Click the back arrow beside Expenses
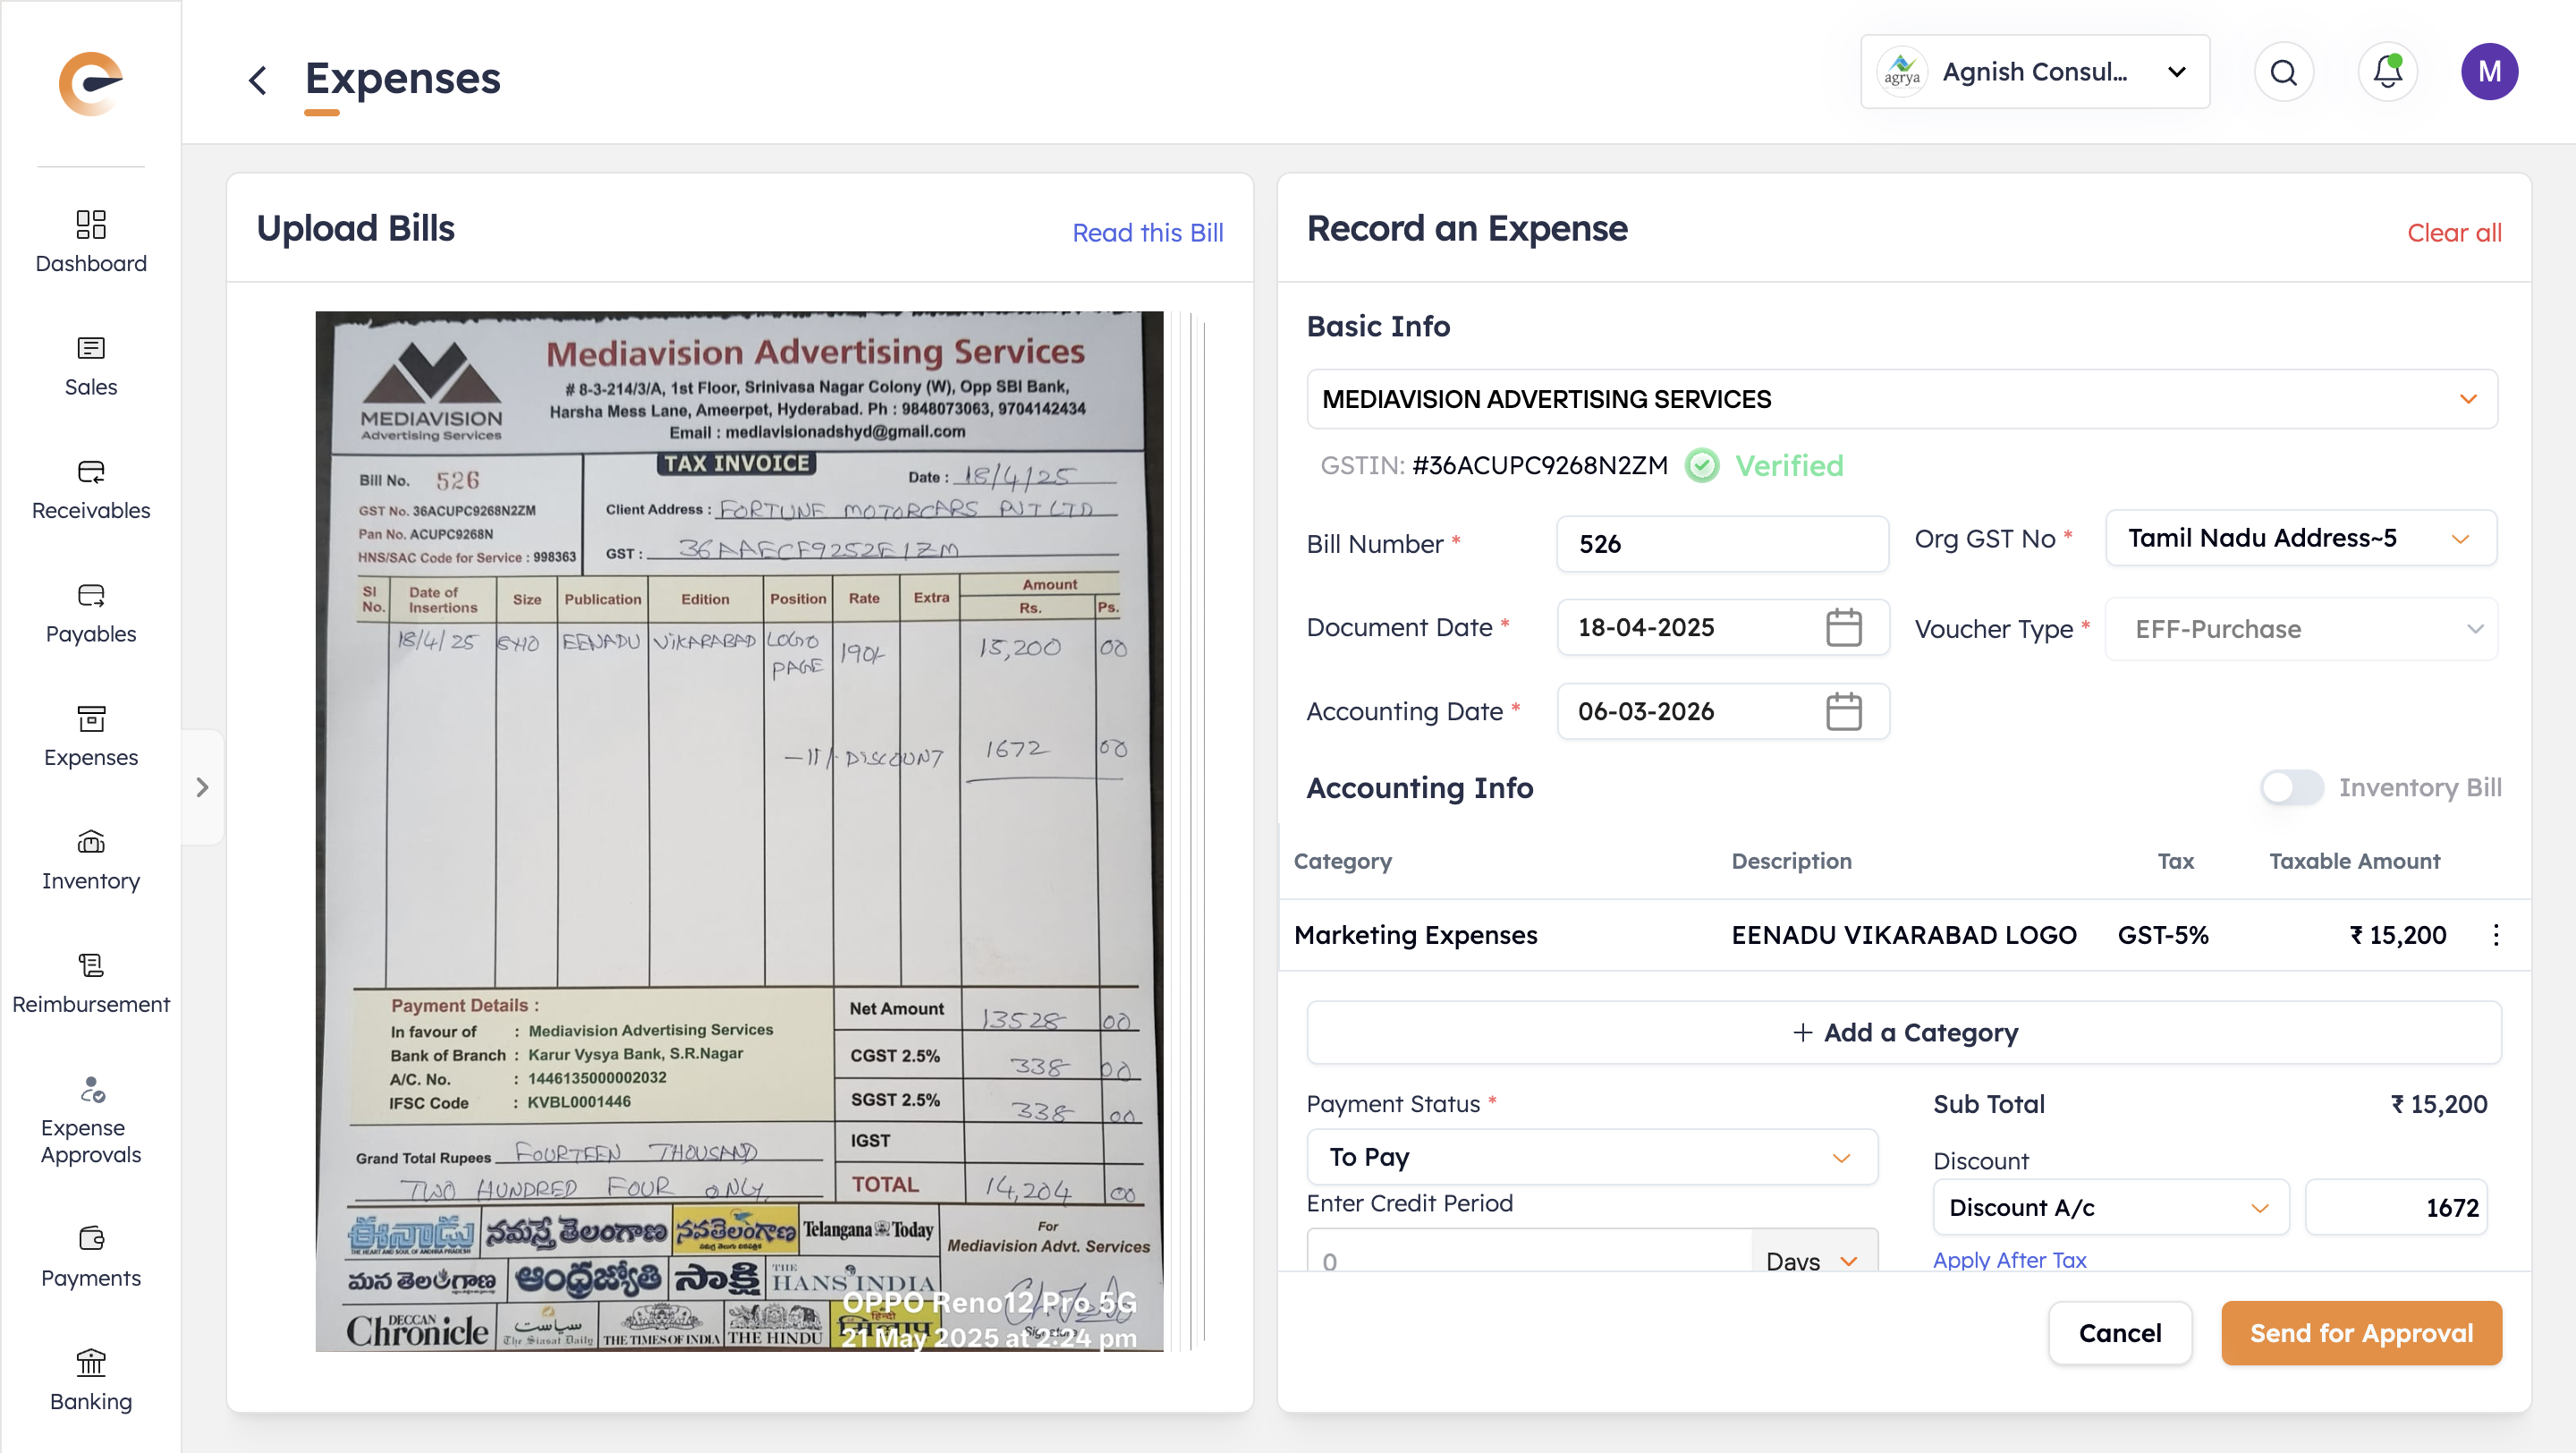Screen dimensions: 2576x1453 258,80
